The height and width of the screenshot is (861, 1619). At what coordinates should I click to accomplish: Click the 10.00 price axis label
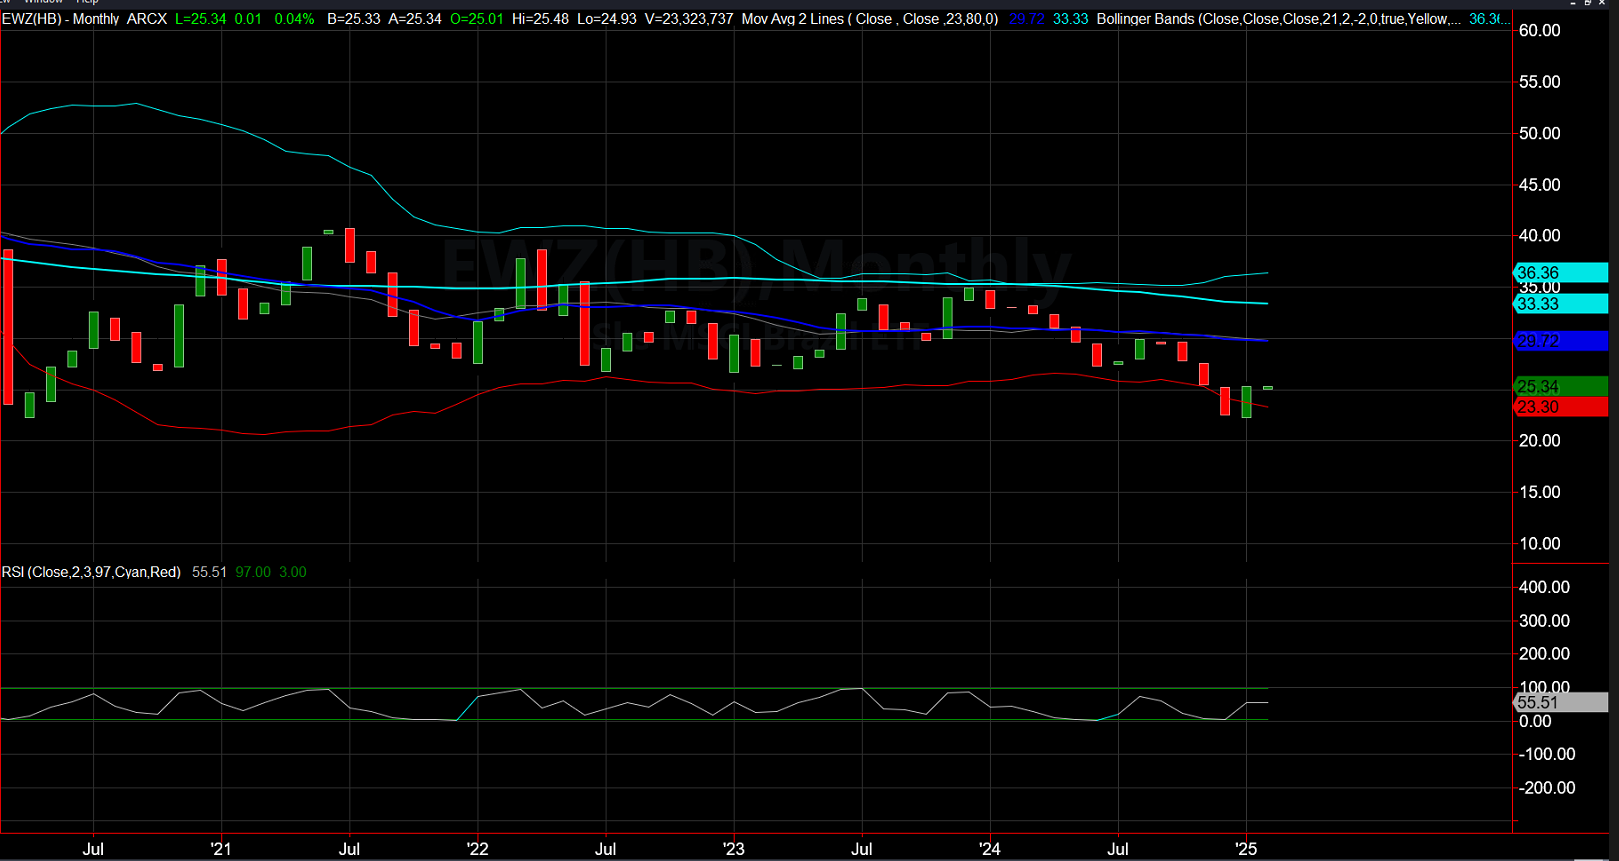[x=1539, y=543]
